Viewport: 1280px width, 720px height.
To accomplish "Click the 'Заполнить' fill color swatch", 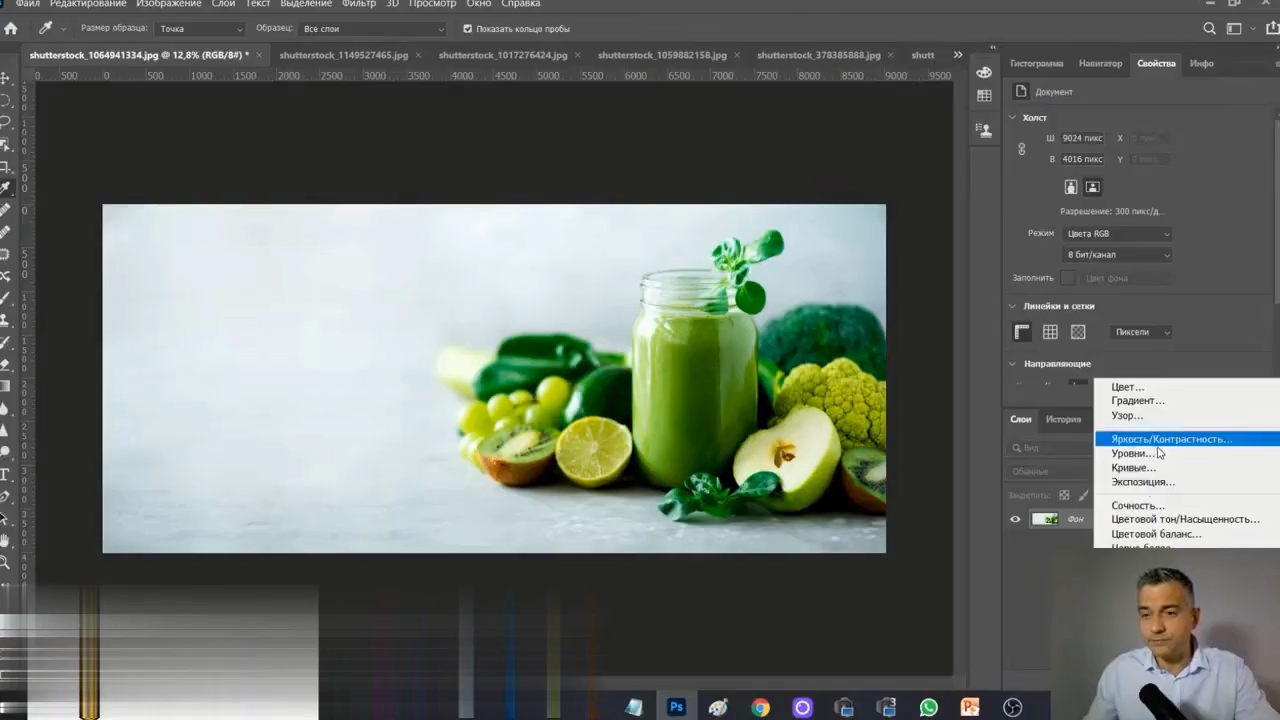I will click(x=1069, y=278).
